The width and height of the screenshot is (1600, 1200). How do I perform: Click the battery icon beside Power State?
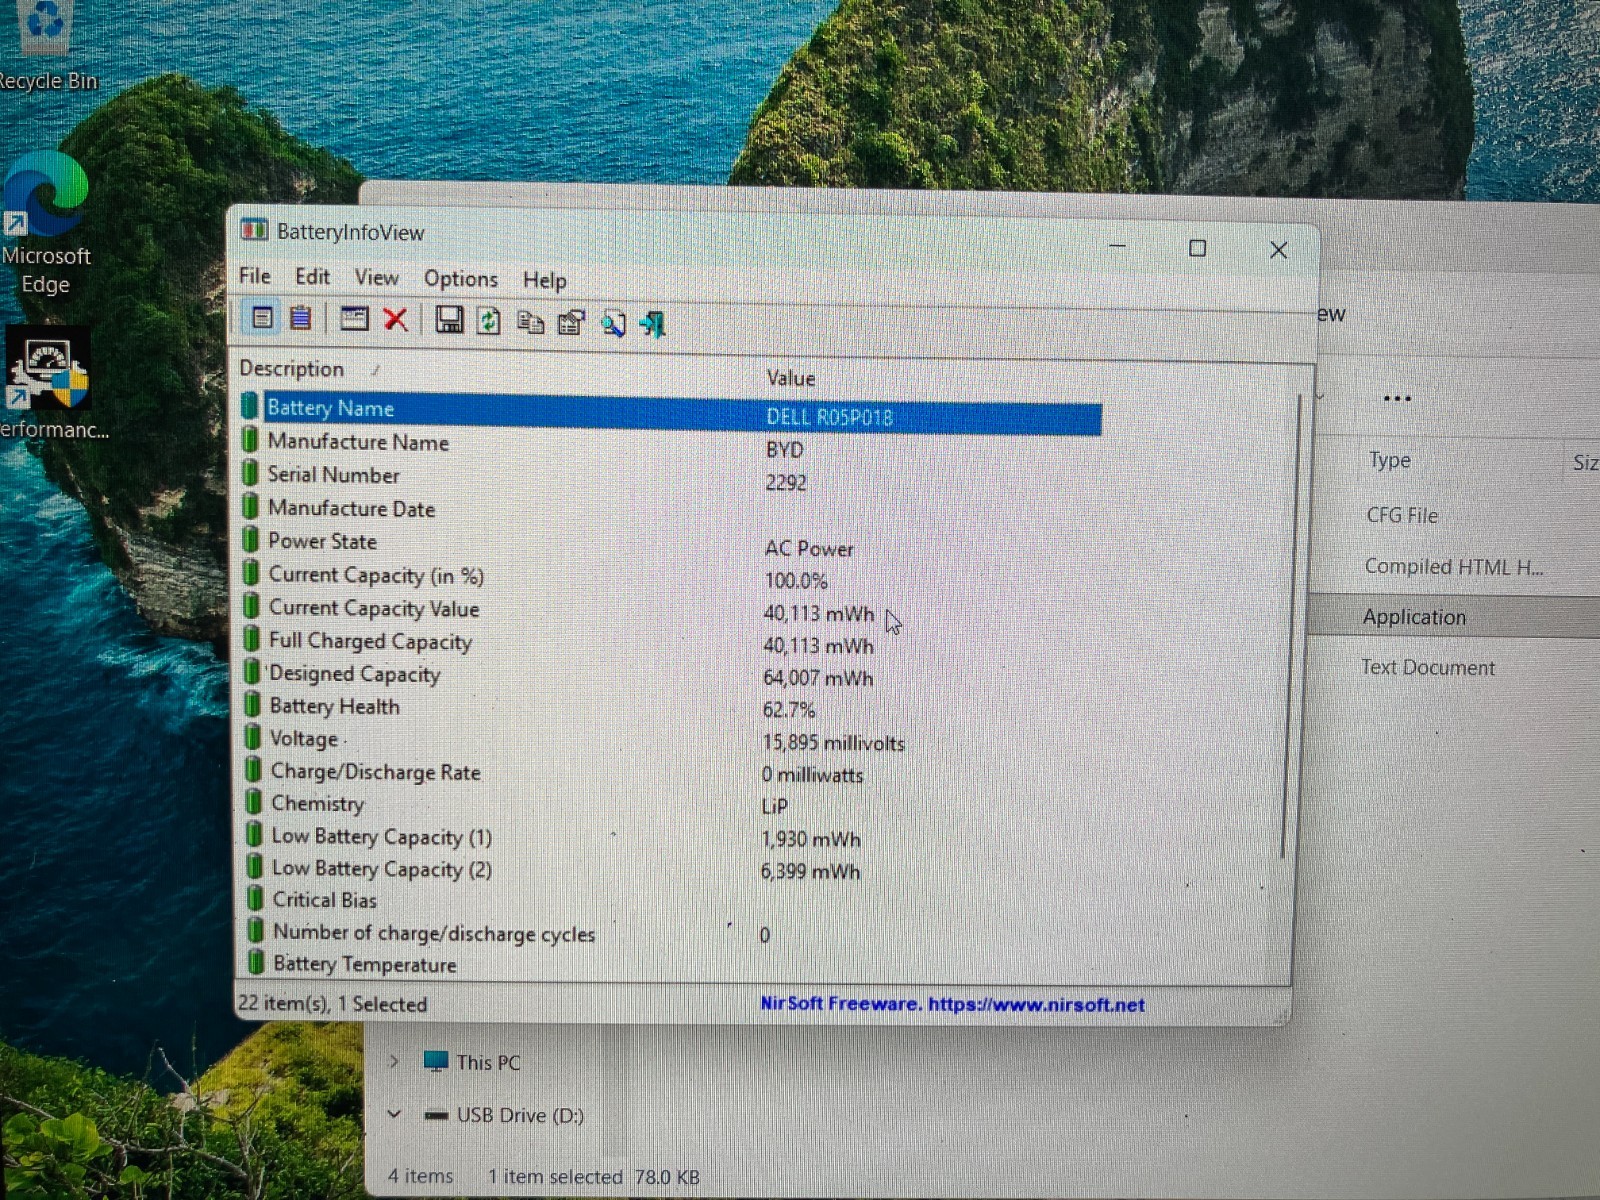click(251, 540)
